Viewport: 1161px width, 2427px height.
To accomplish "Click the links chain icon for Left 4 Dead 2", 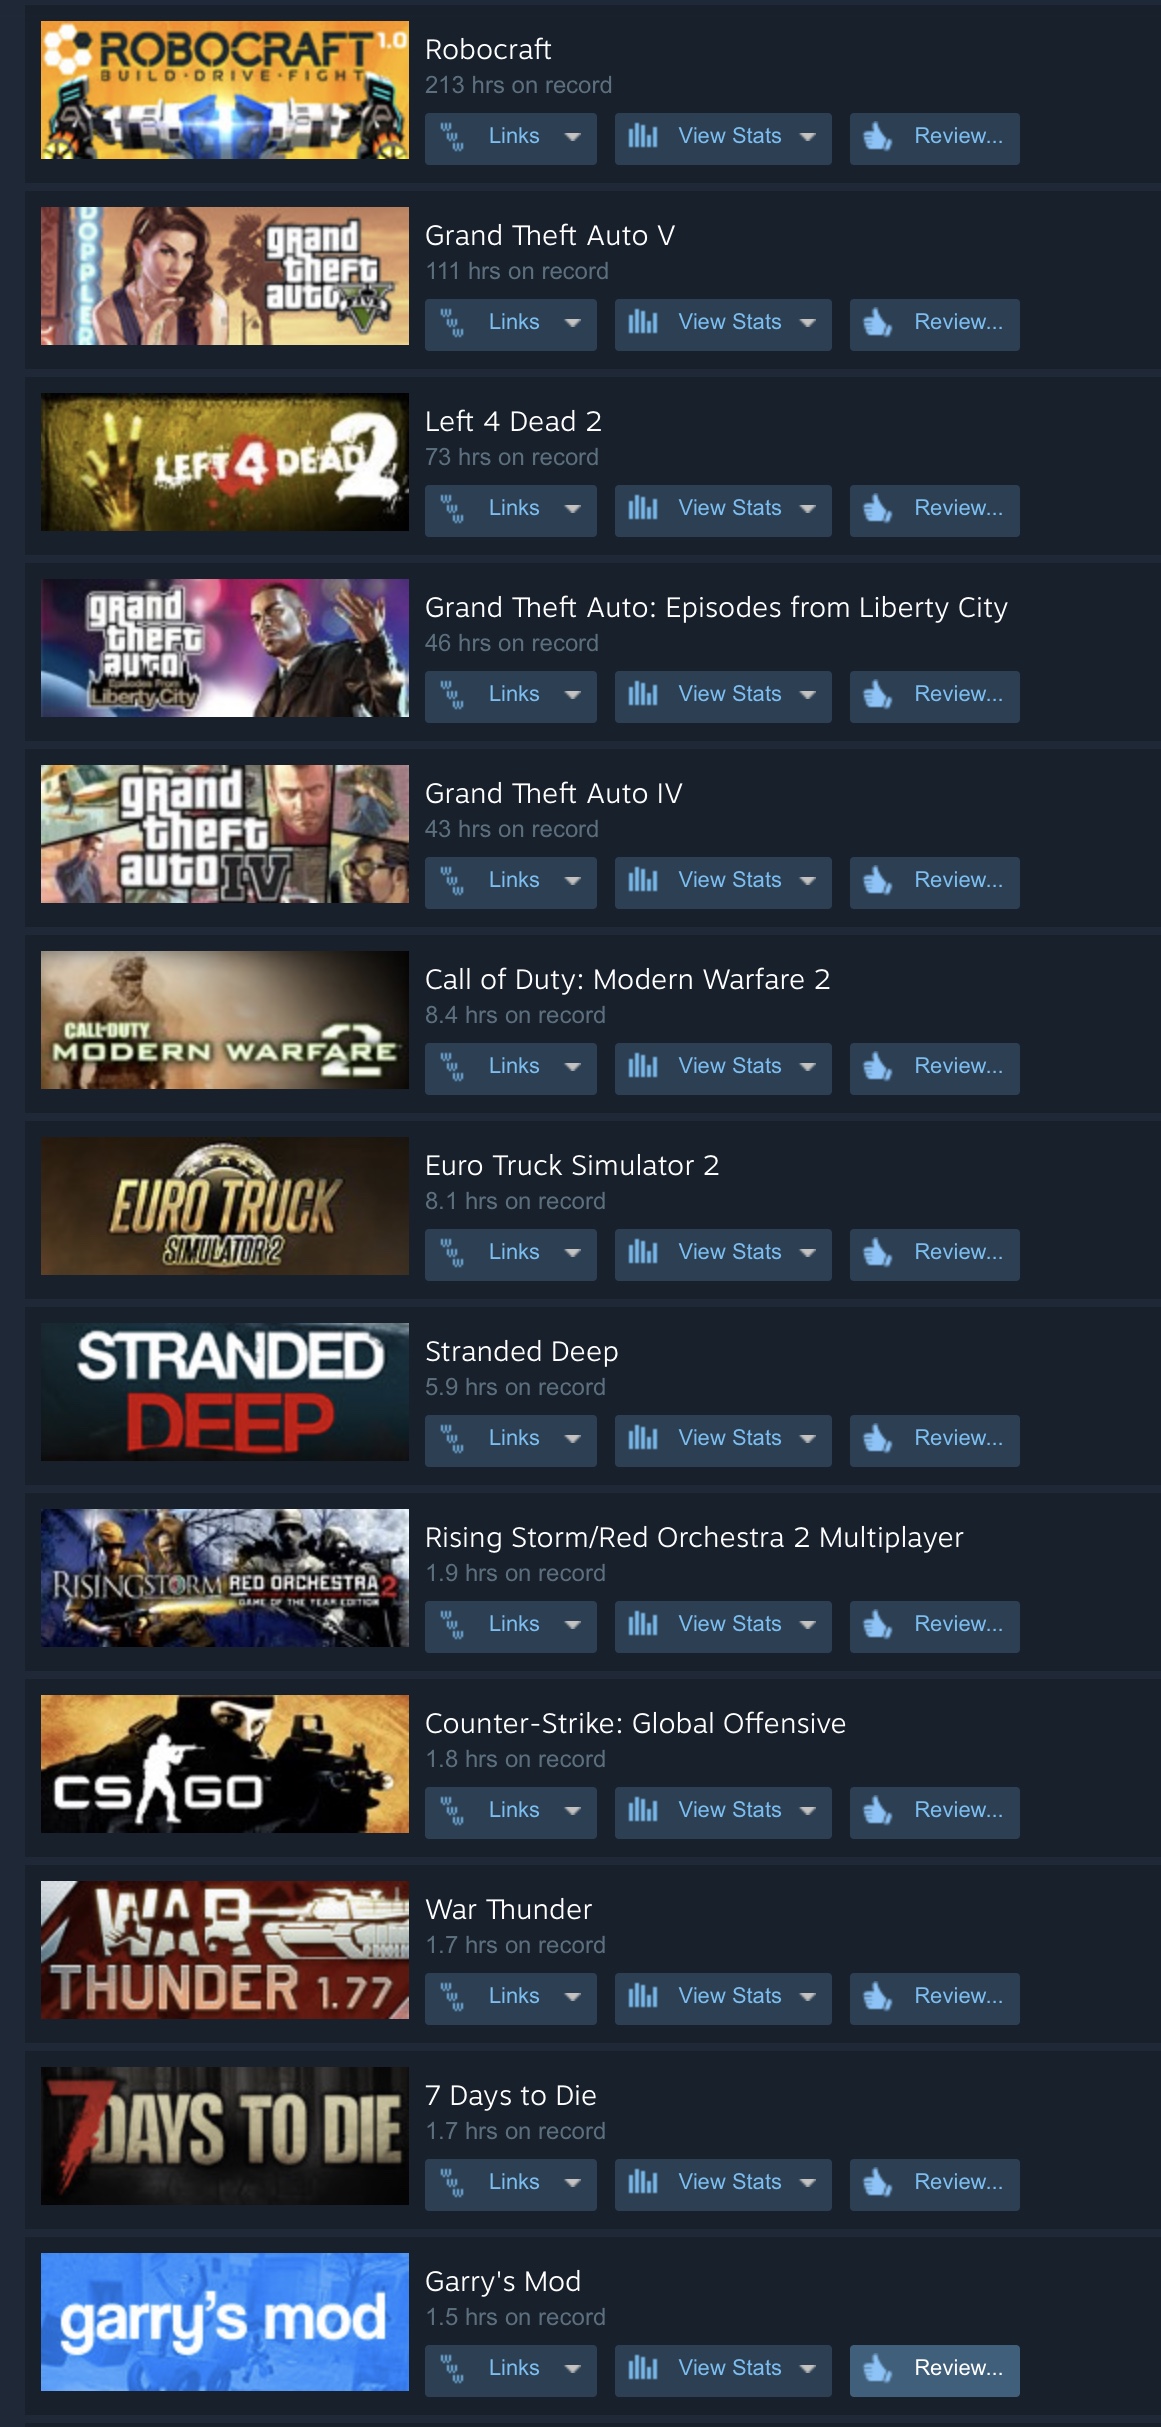I will click(453, 509).
